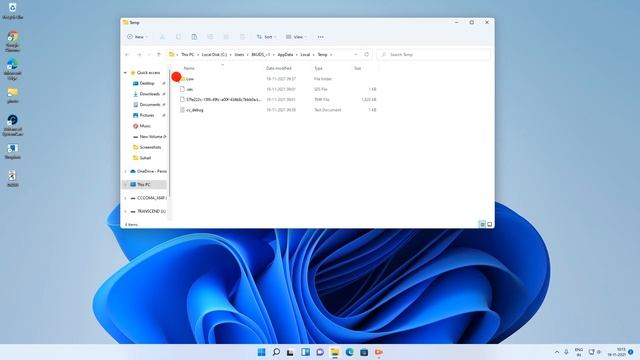Select Documents in Quick access
The height and width of the screenshot is (360, 640).
click(150, 104)
